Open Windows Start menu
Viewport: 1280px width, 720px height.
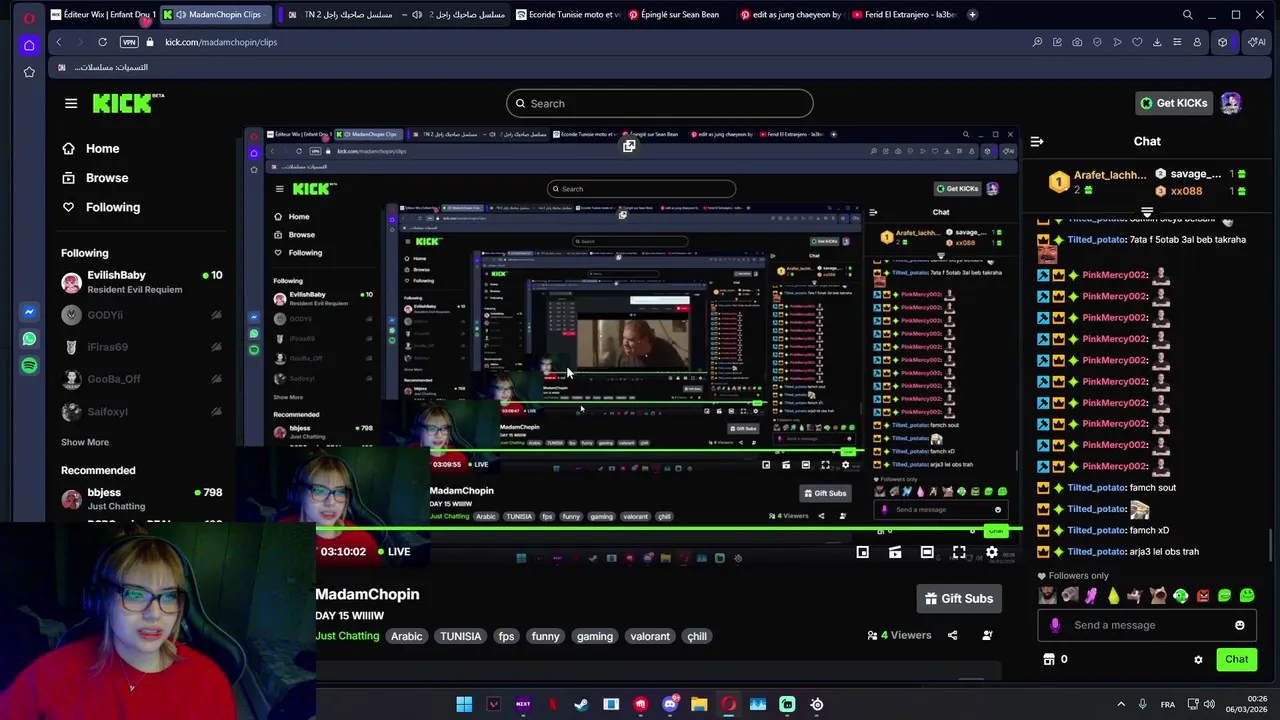tap(464, 705)
